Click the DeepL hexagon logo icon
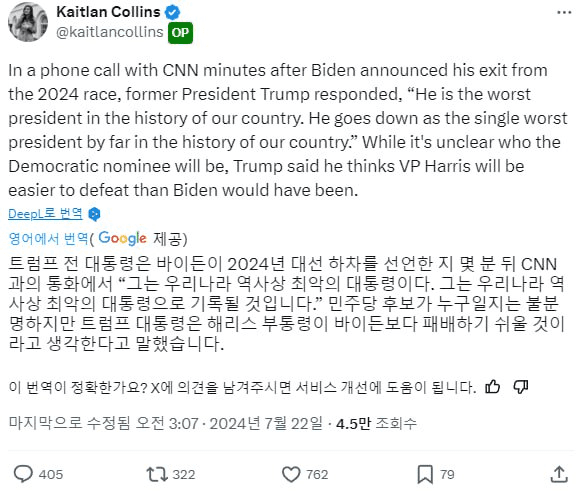 94,214
